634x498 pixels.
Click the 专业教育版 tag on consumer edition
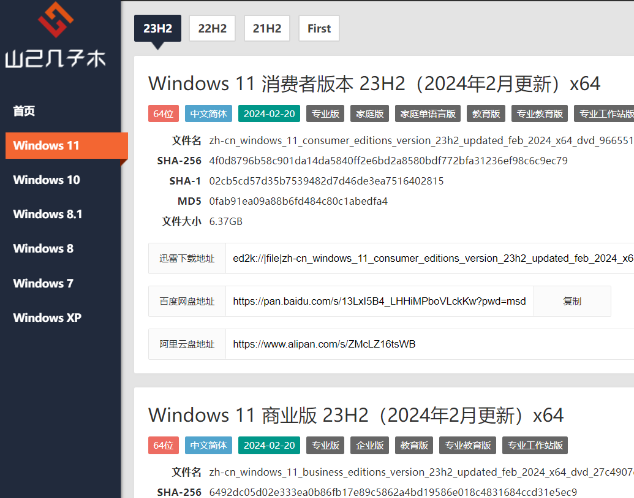[539, 114]
